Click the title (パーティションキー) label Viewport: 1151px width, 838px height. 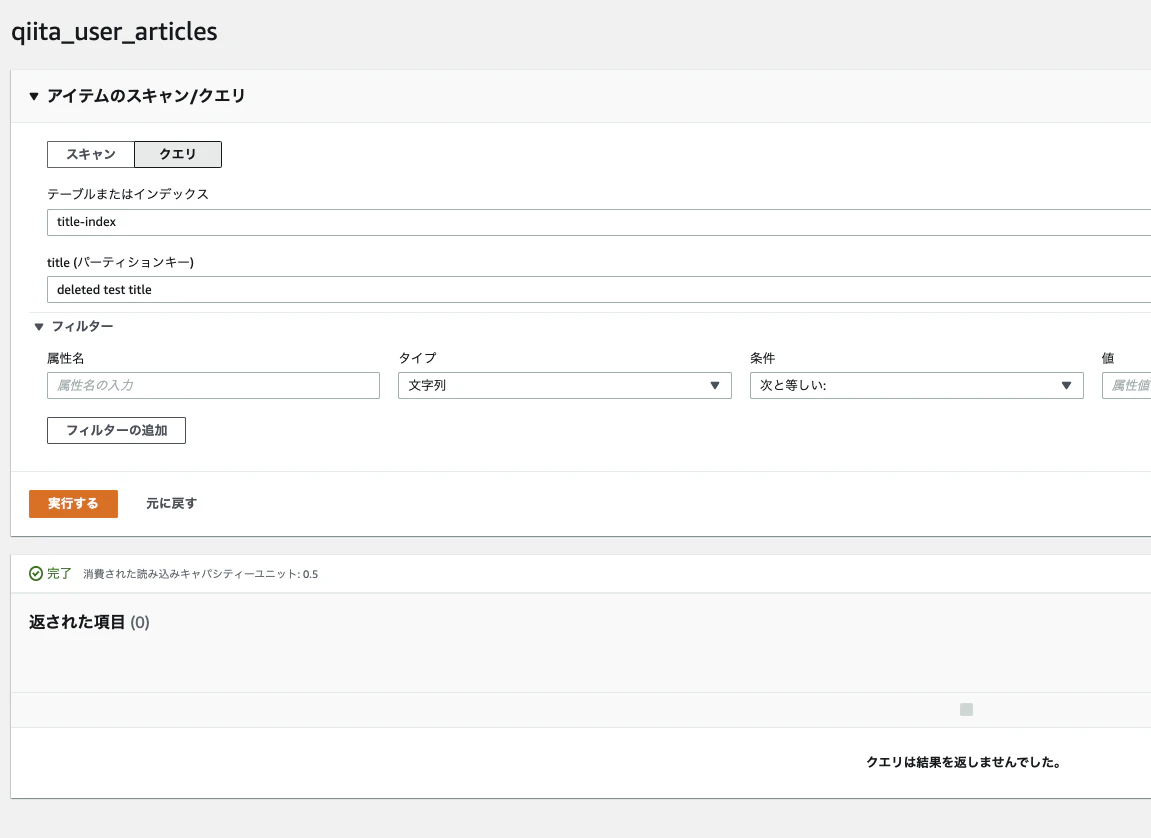(x=120, y=262)
